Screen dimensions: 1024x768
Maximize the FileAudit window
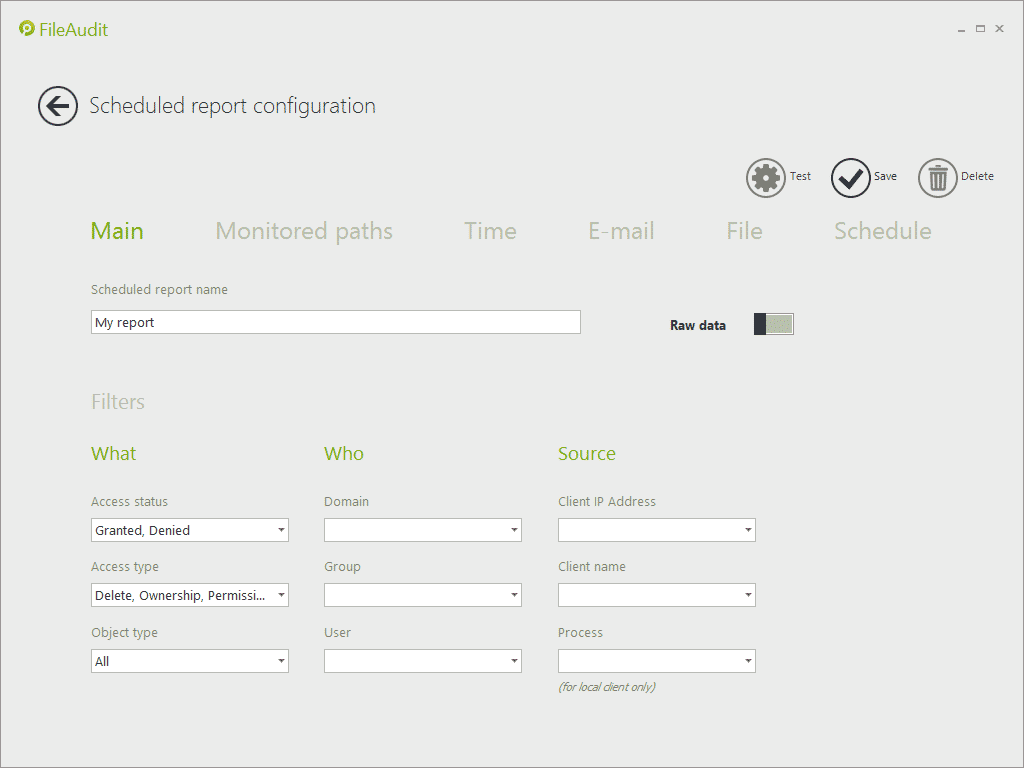click(x=981, y=29)
